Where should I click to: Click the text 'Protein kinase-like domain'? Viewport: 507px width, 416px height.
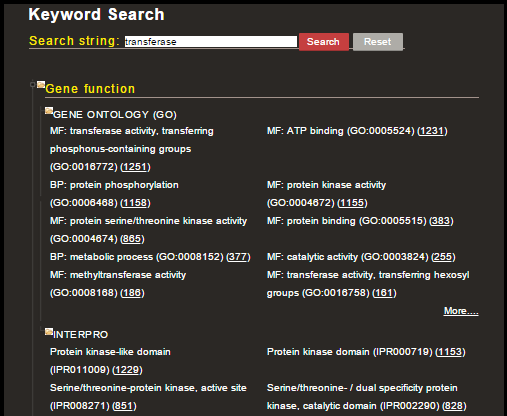pos(110,352)
